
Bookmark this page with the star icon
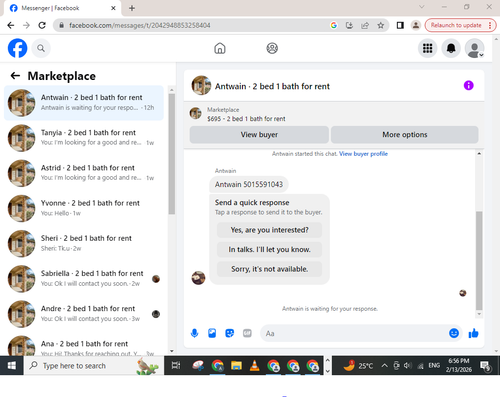coord(381,25)
